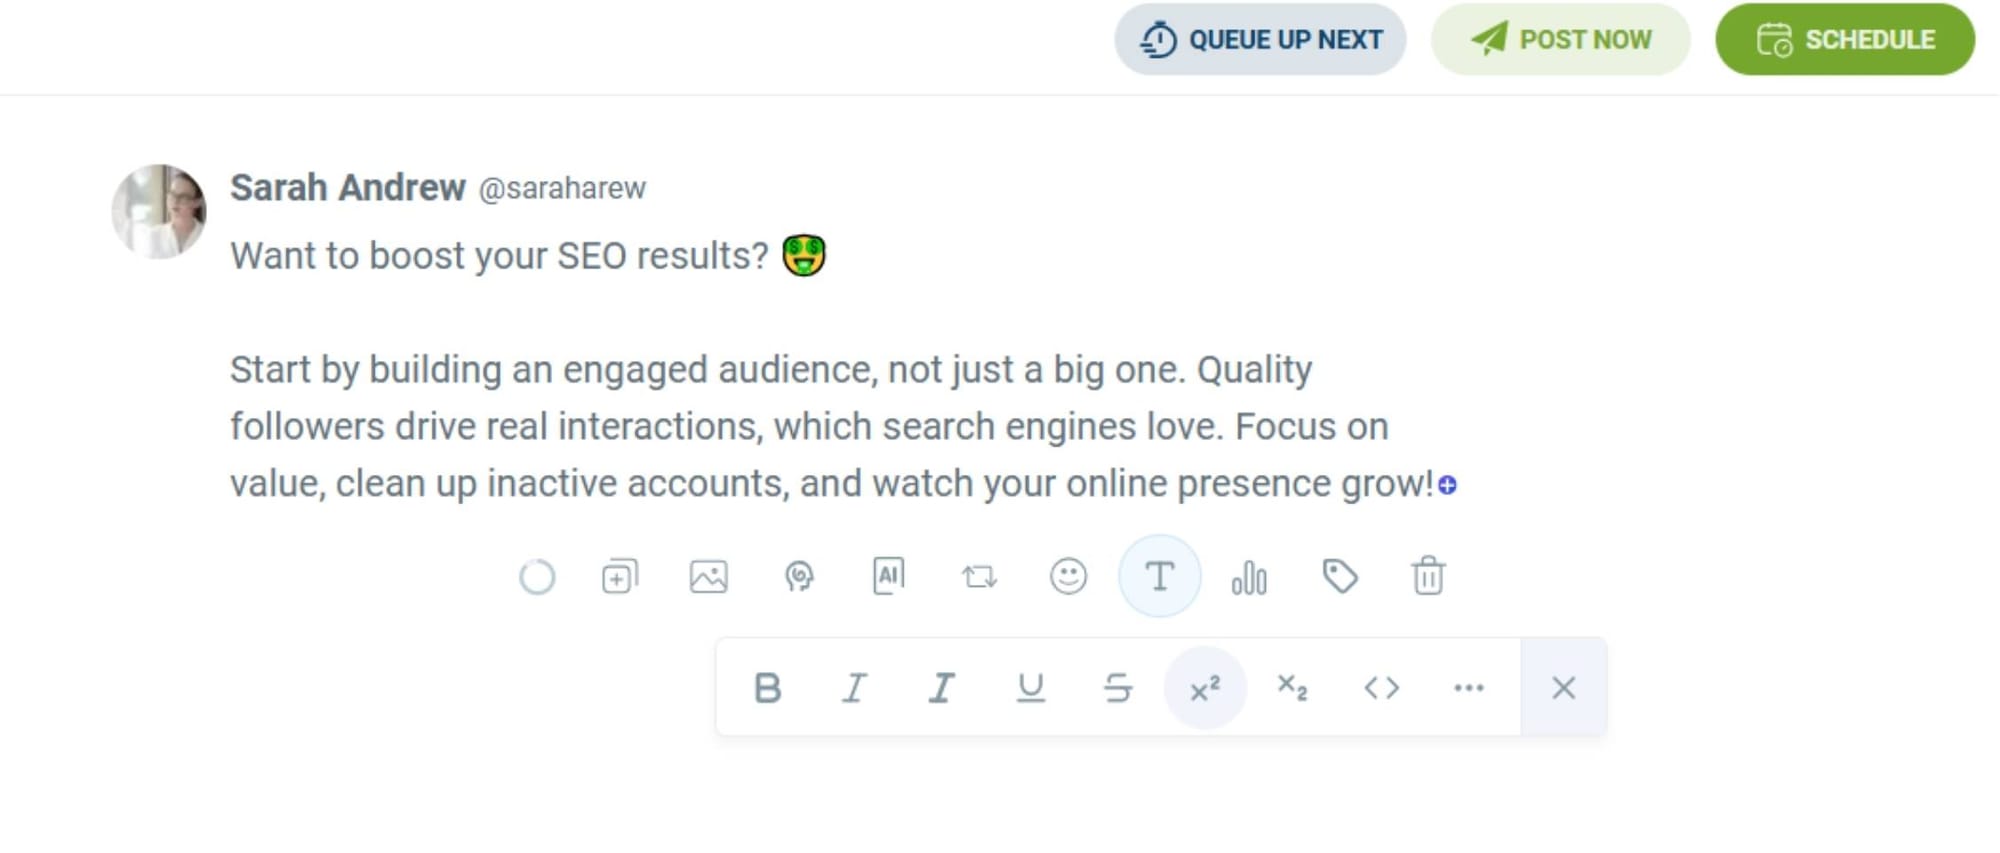
Task: Apply strikethrough to text
Action: pyautogui.click(x=1118, y=687)
